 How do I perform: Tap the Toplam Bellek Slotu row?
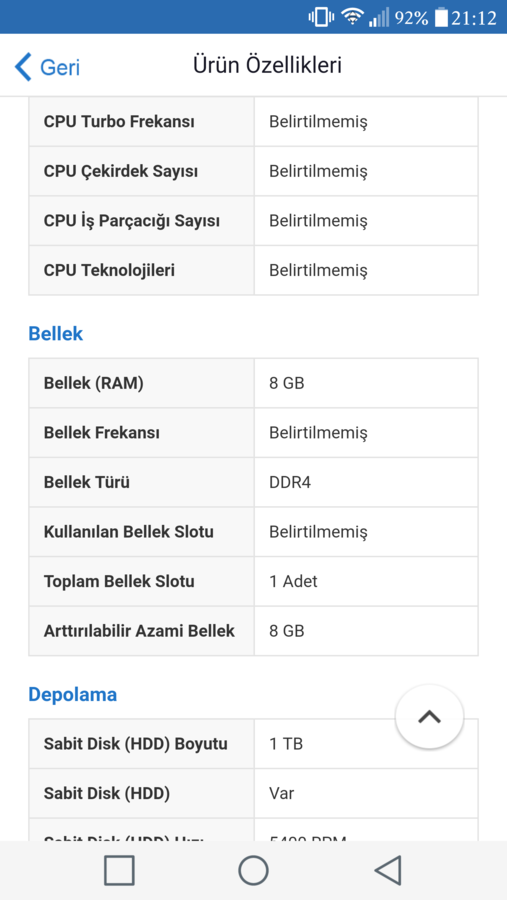click(253, 581)
